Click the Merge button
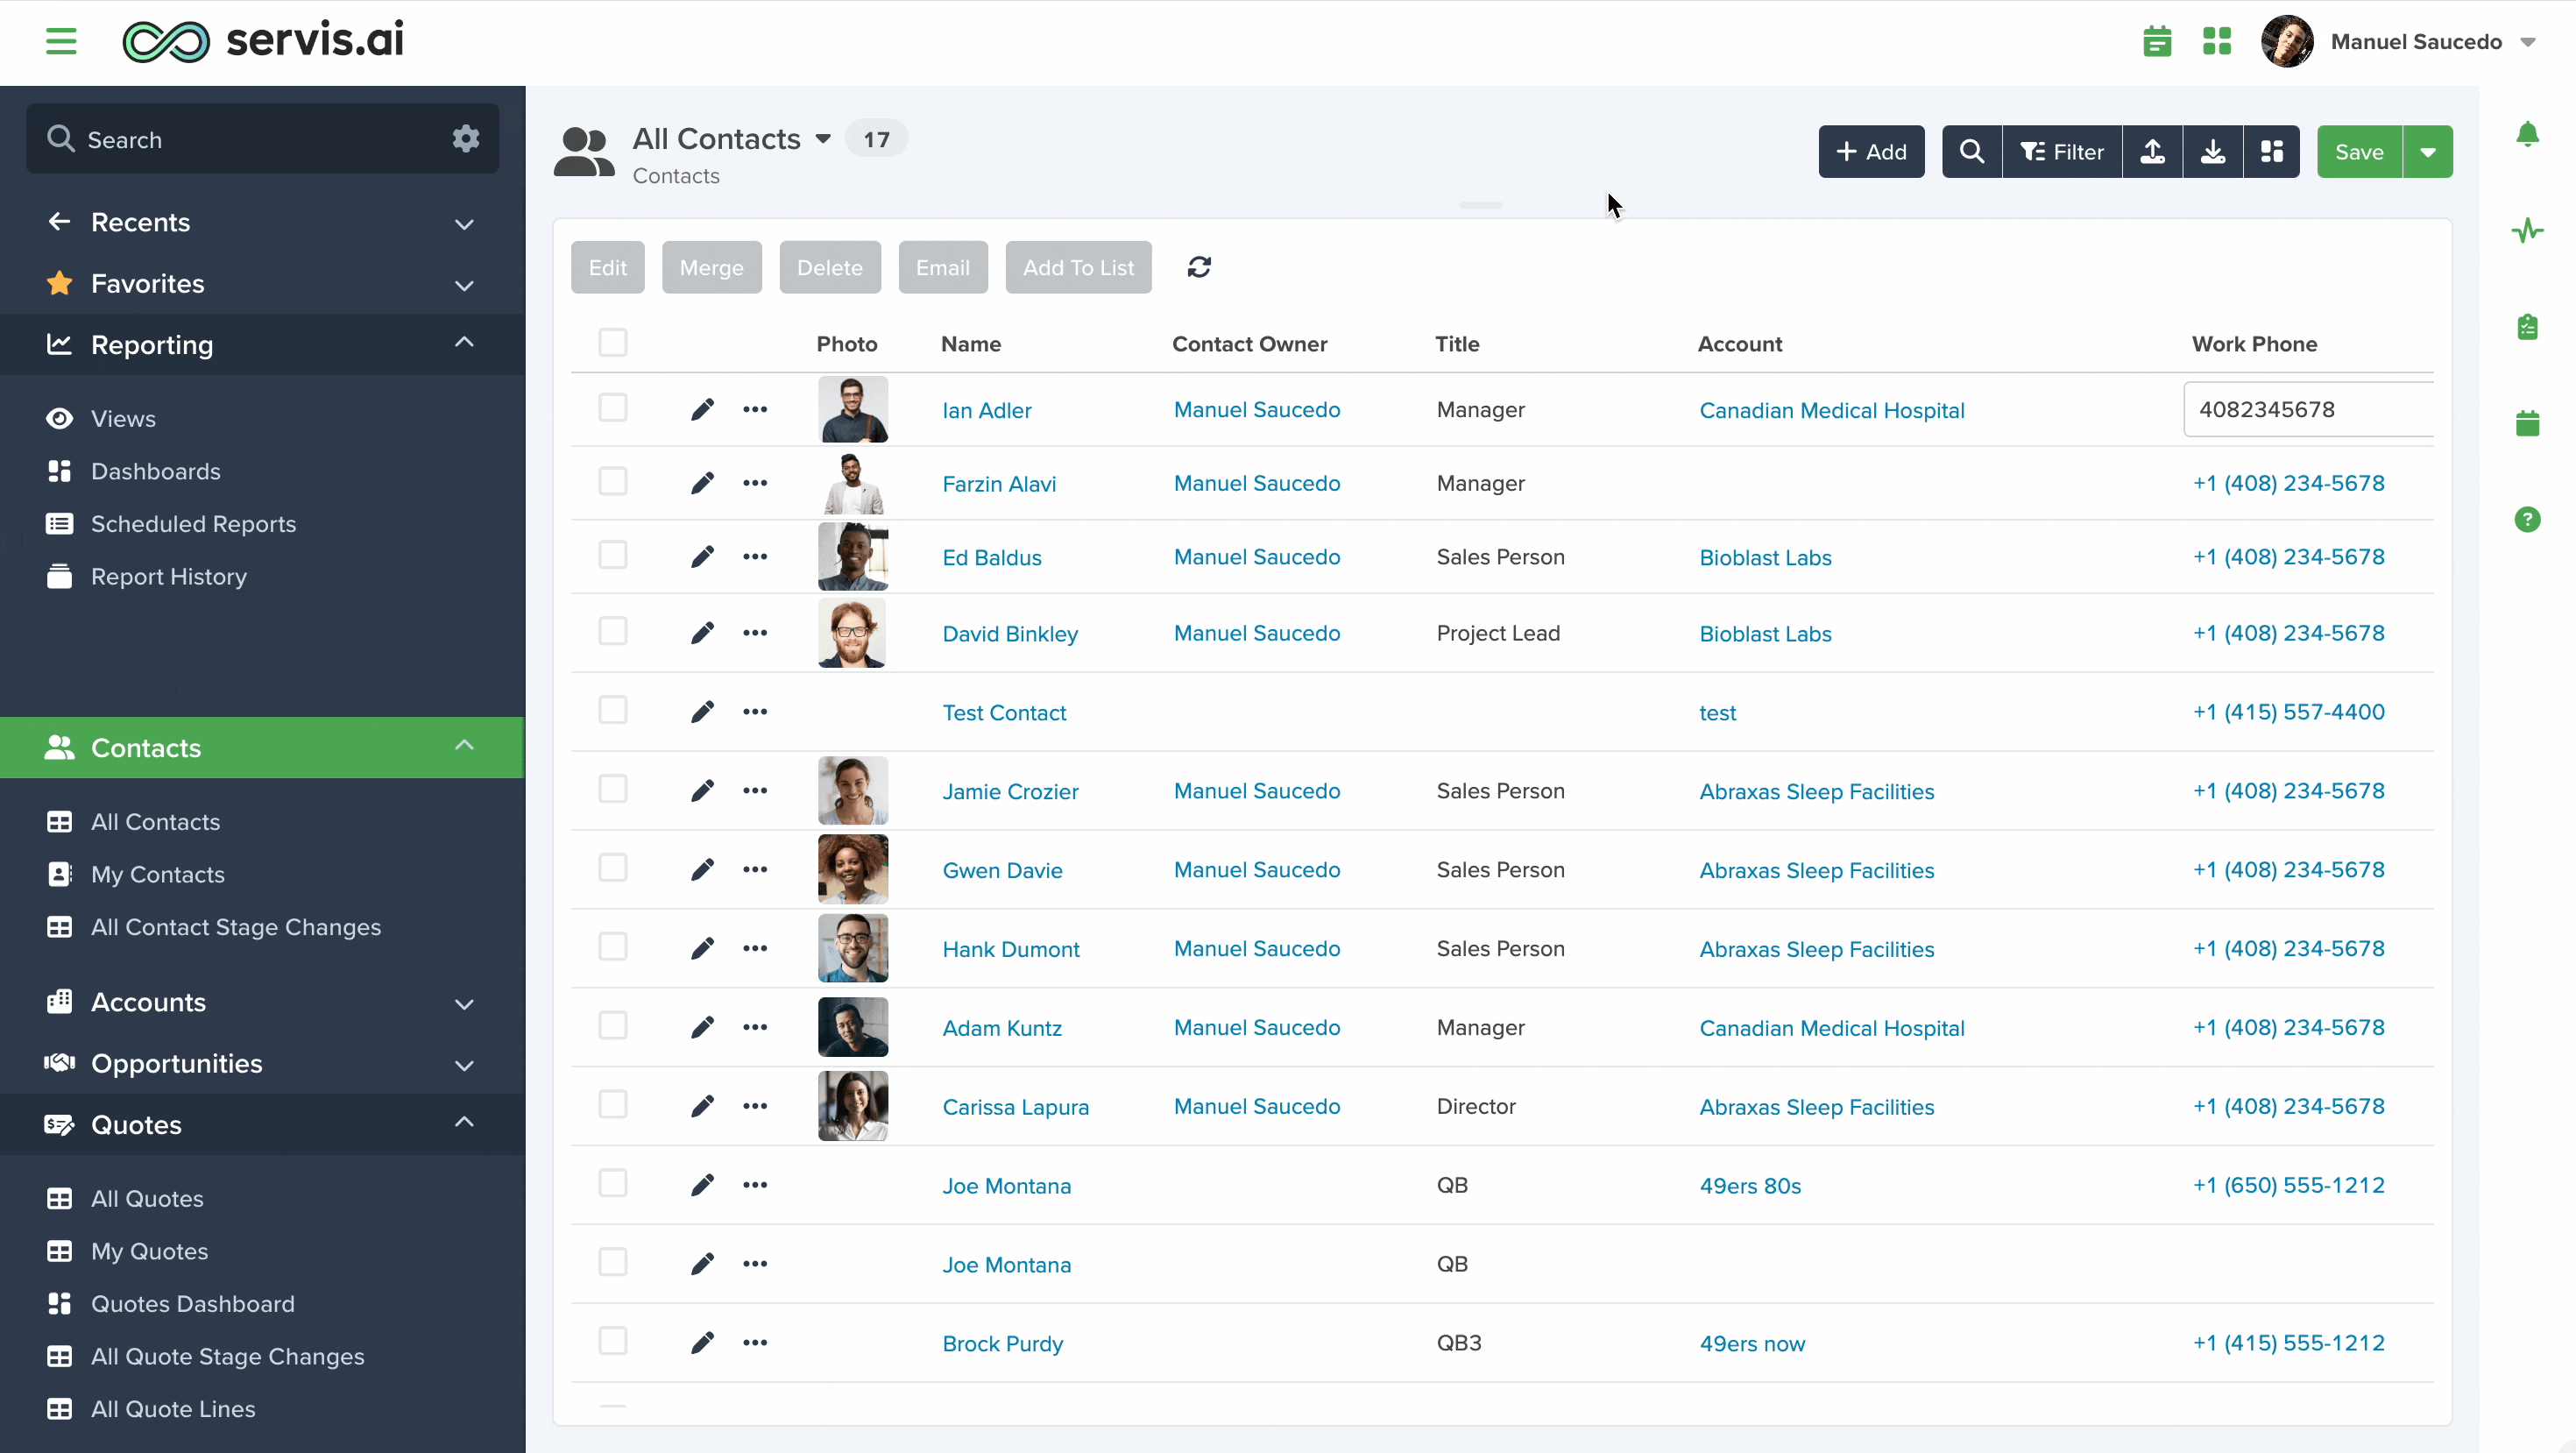The height and width of the screenshot is (1453, 2576). [711, 267]
